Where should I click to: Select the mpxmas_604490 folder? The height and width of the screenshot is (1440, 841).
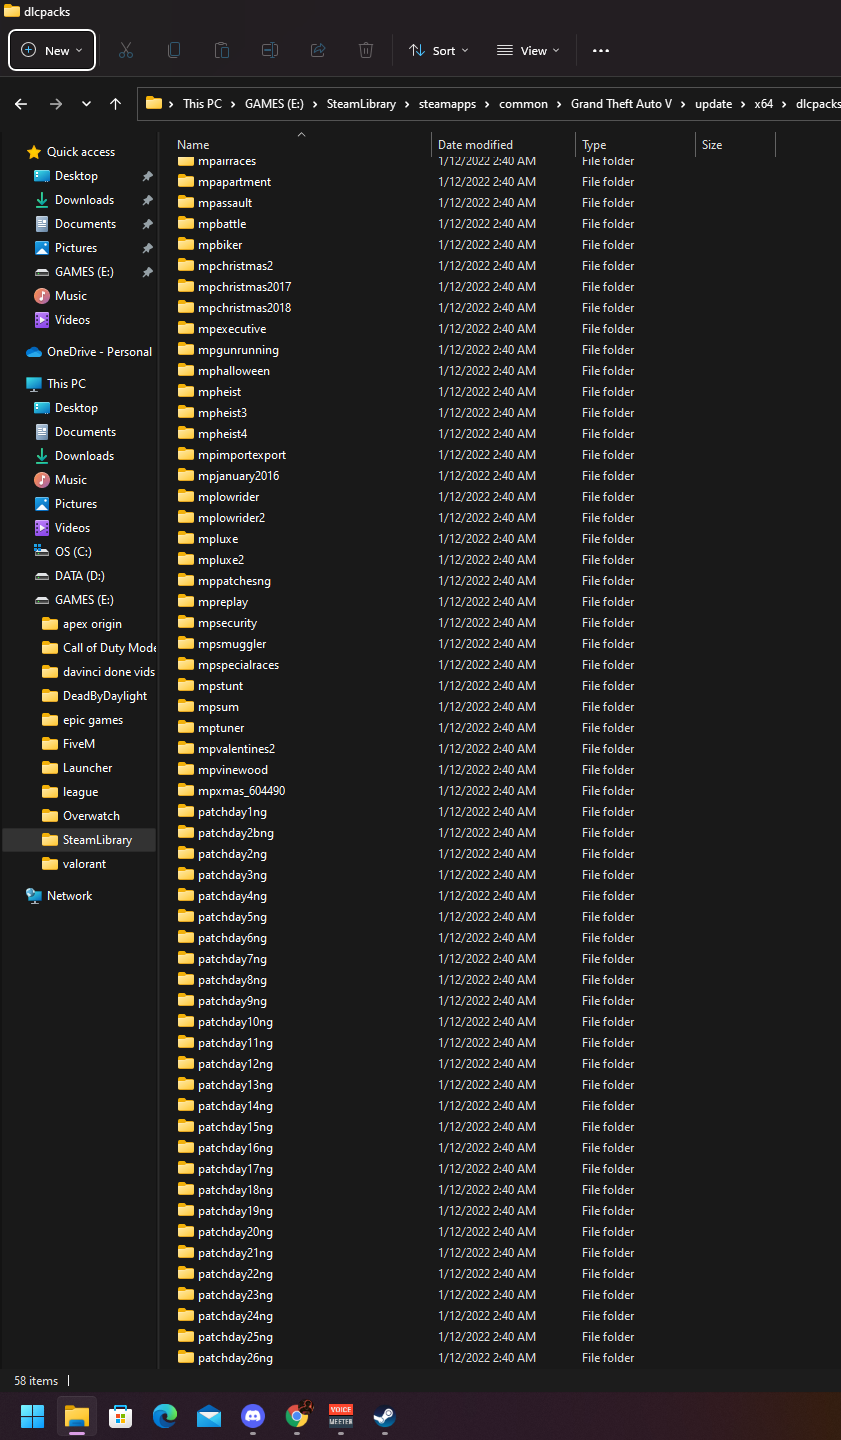pyautogui.click(x=241, y=791)
